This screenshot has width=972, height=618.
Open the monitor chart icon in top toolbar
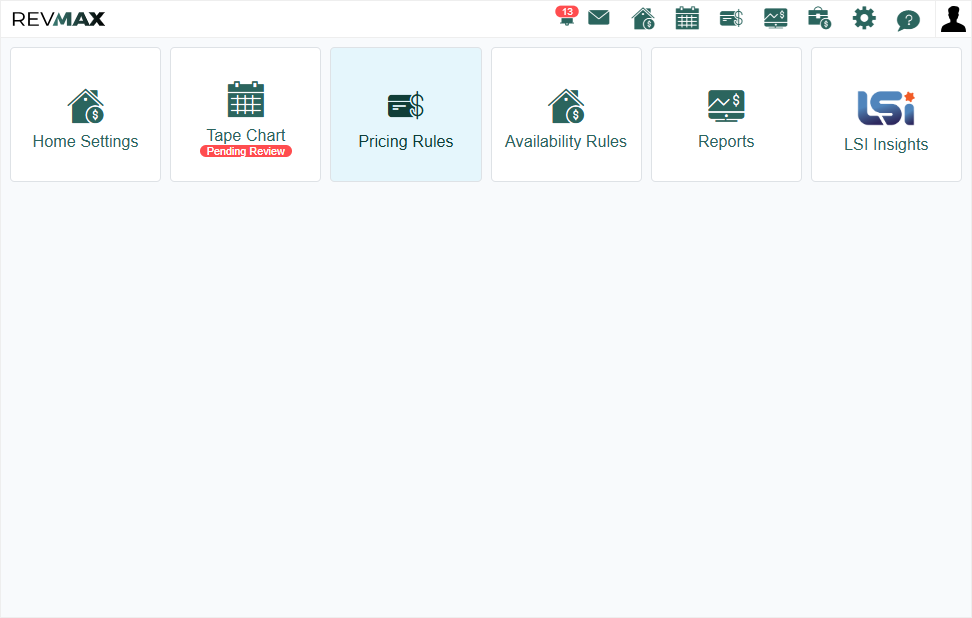[775, 19]
